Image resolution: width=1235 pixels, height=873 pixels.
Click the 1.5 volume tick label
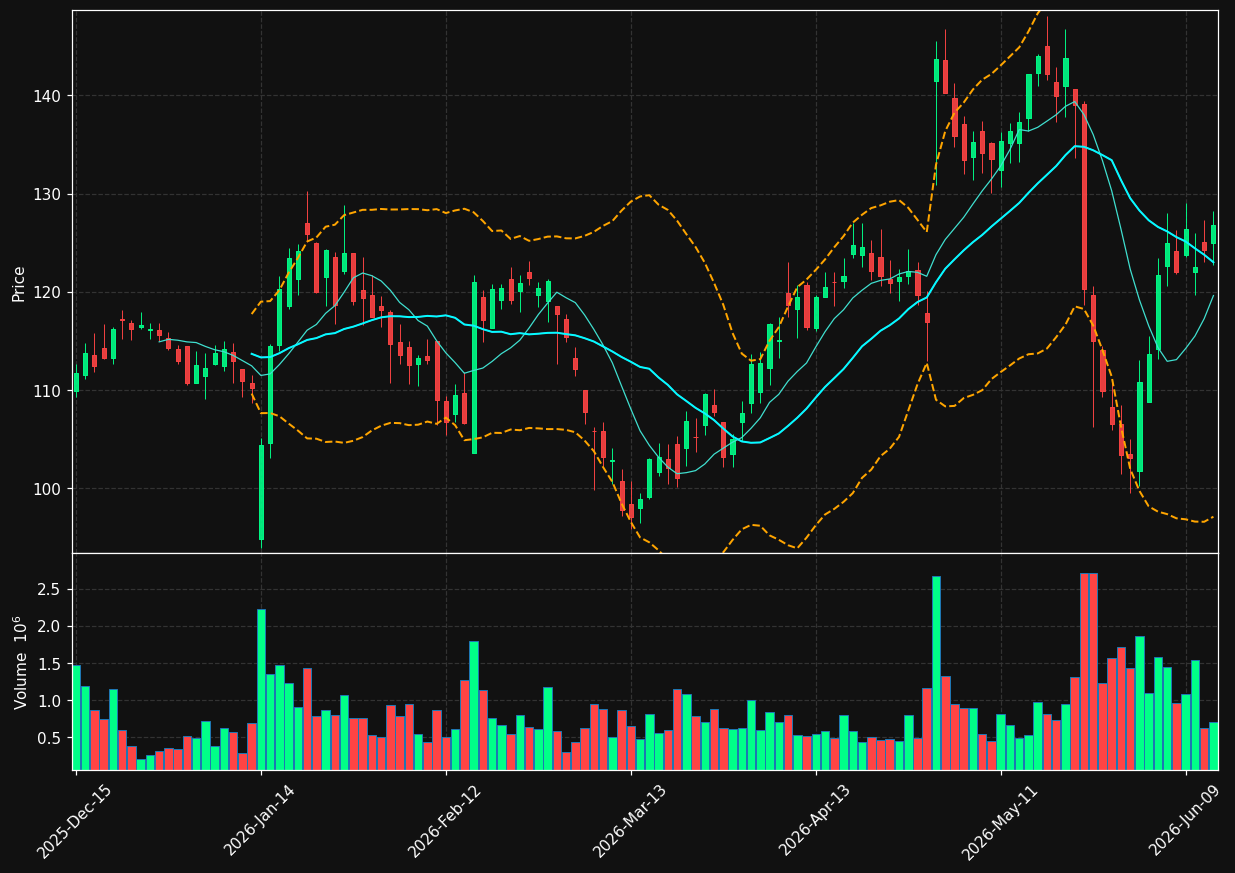50,664
